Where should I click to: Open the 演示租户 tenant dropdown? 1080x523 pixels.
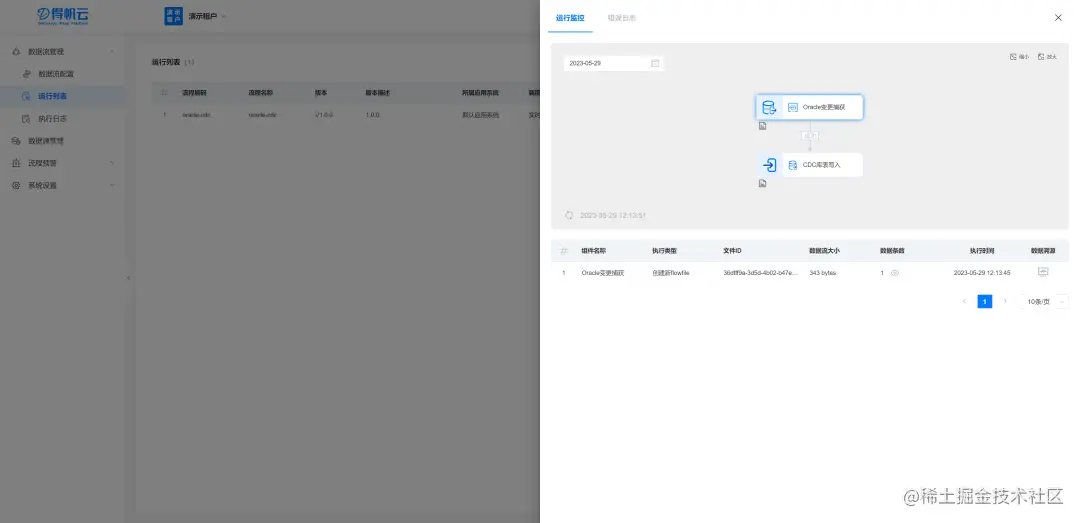[195, 16]
